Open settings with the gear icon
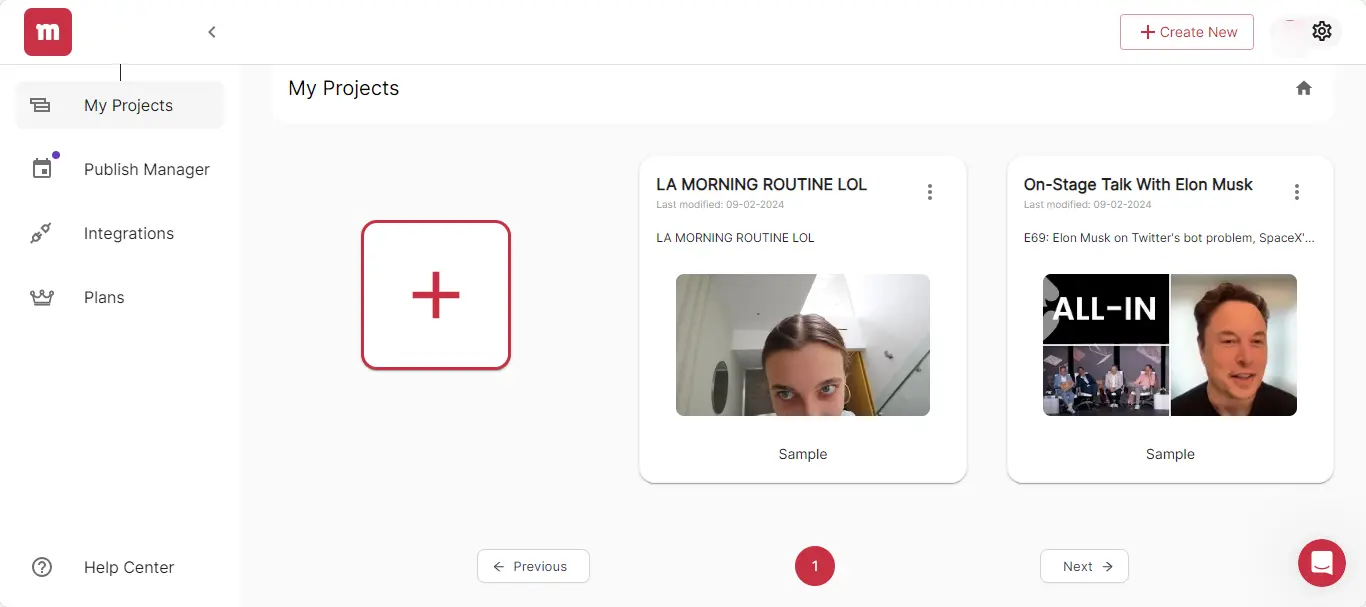1366x607 pixels. point(1322,31)
